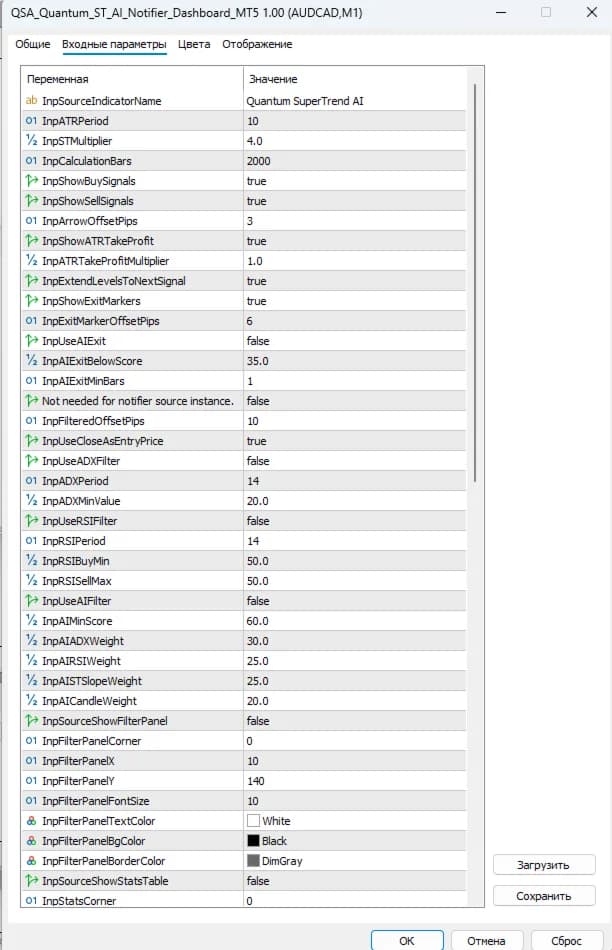This screenshot has width=612, height=950.
Task: Toggle the InpShowExitMarkers value
Action: [x=354, y=301]
